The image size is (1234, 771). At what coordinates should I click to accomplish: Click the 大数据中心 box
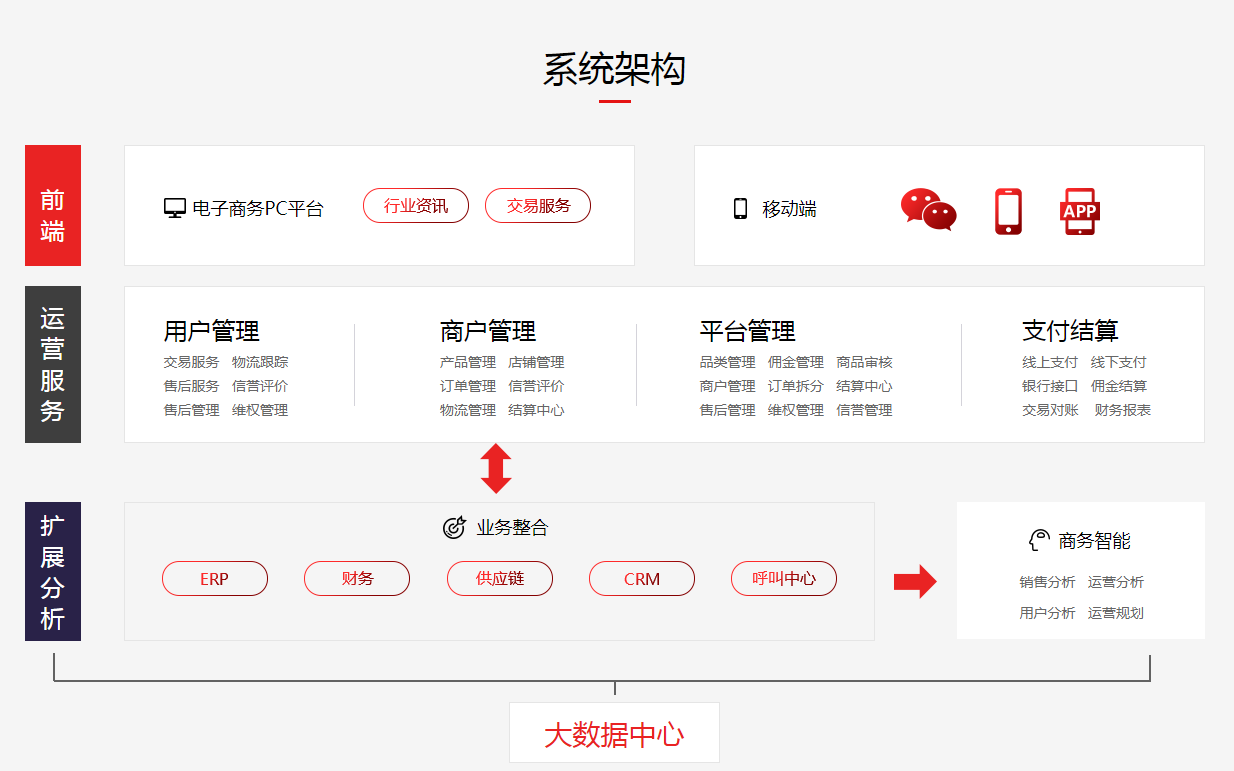(614, 734)
